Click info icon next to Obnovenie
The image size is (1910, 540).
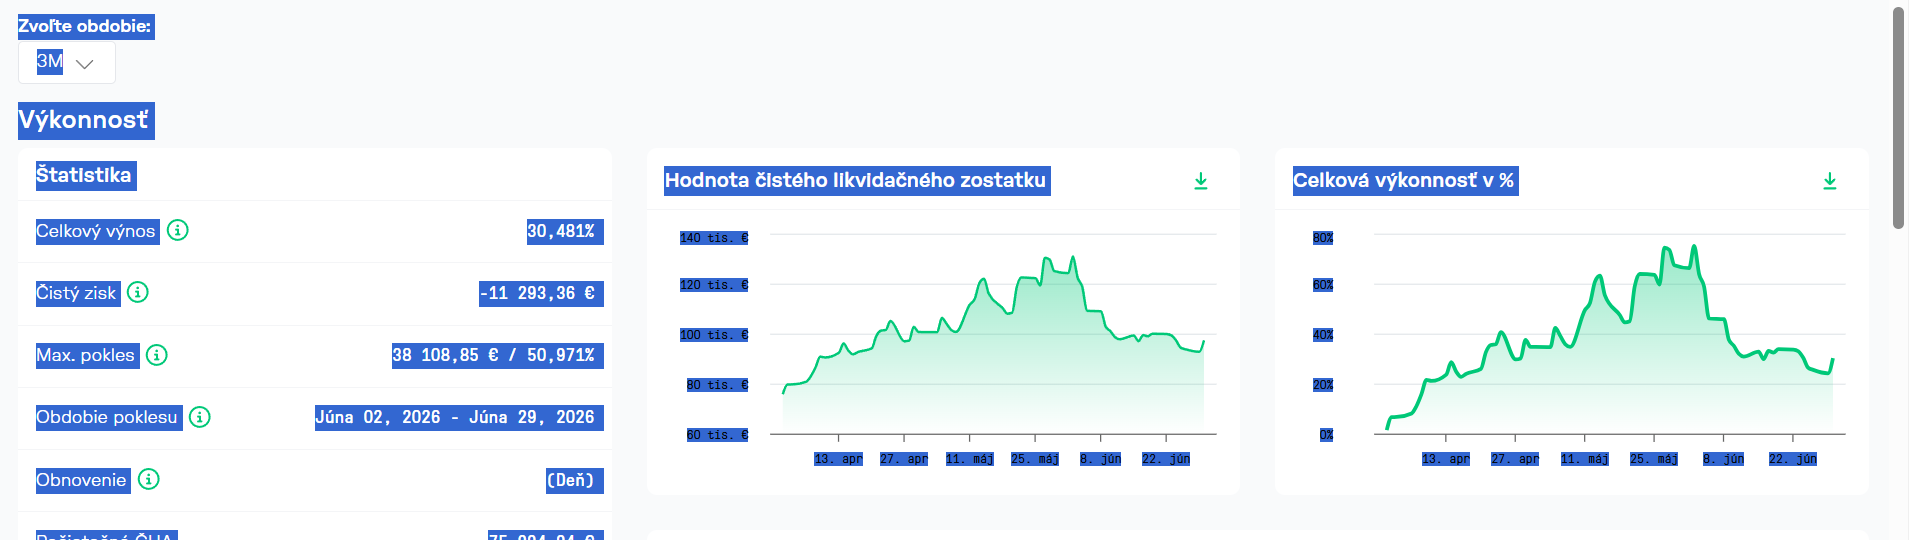click(149, 479)
